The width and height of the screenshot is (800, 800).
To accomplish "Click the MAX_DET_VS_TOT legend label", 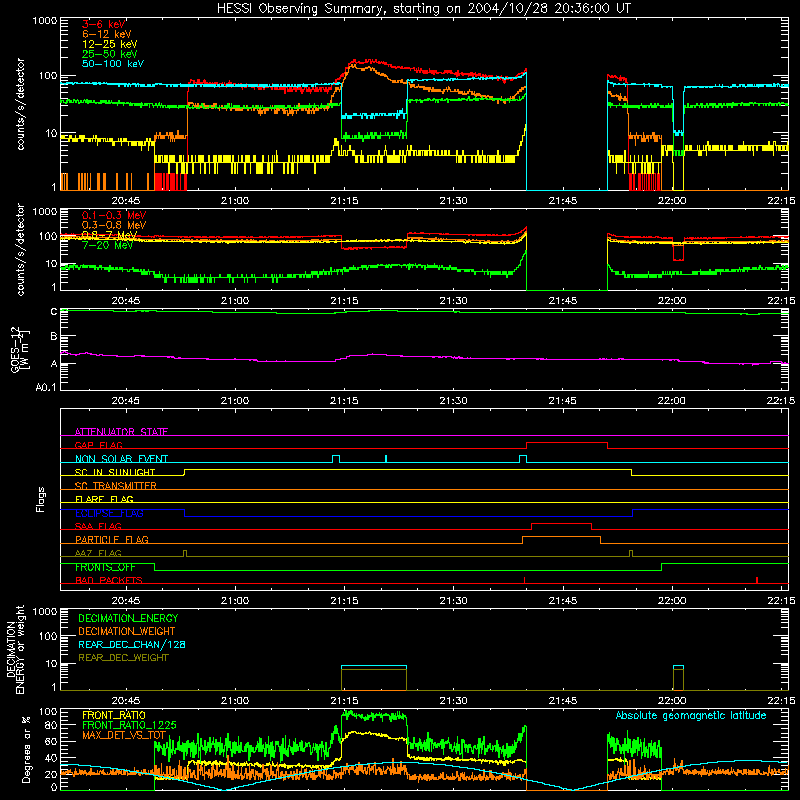I will coord(124,735).
